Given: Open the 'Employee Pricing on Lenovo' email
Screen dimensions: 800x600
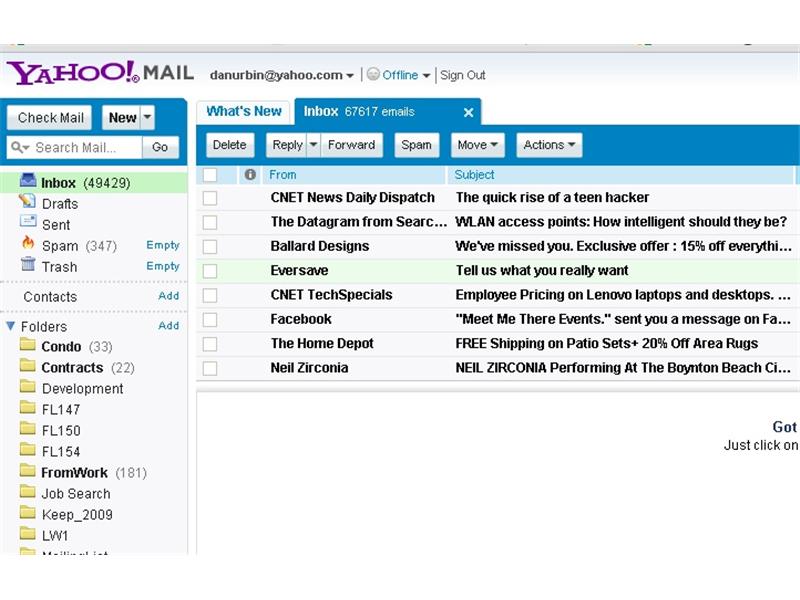Looking at the screenshot, I should click(623, 295).
